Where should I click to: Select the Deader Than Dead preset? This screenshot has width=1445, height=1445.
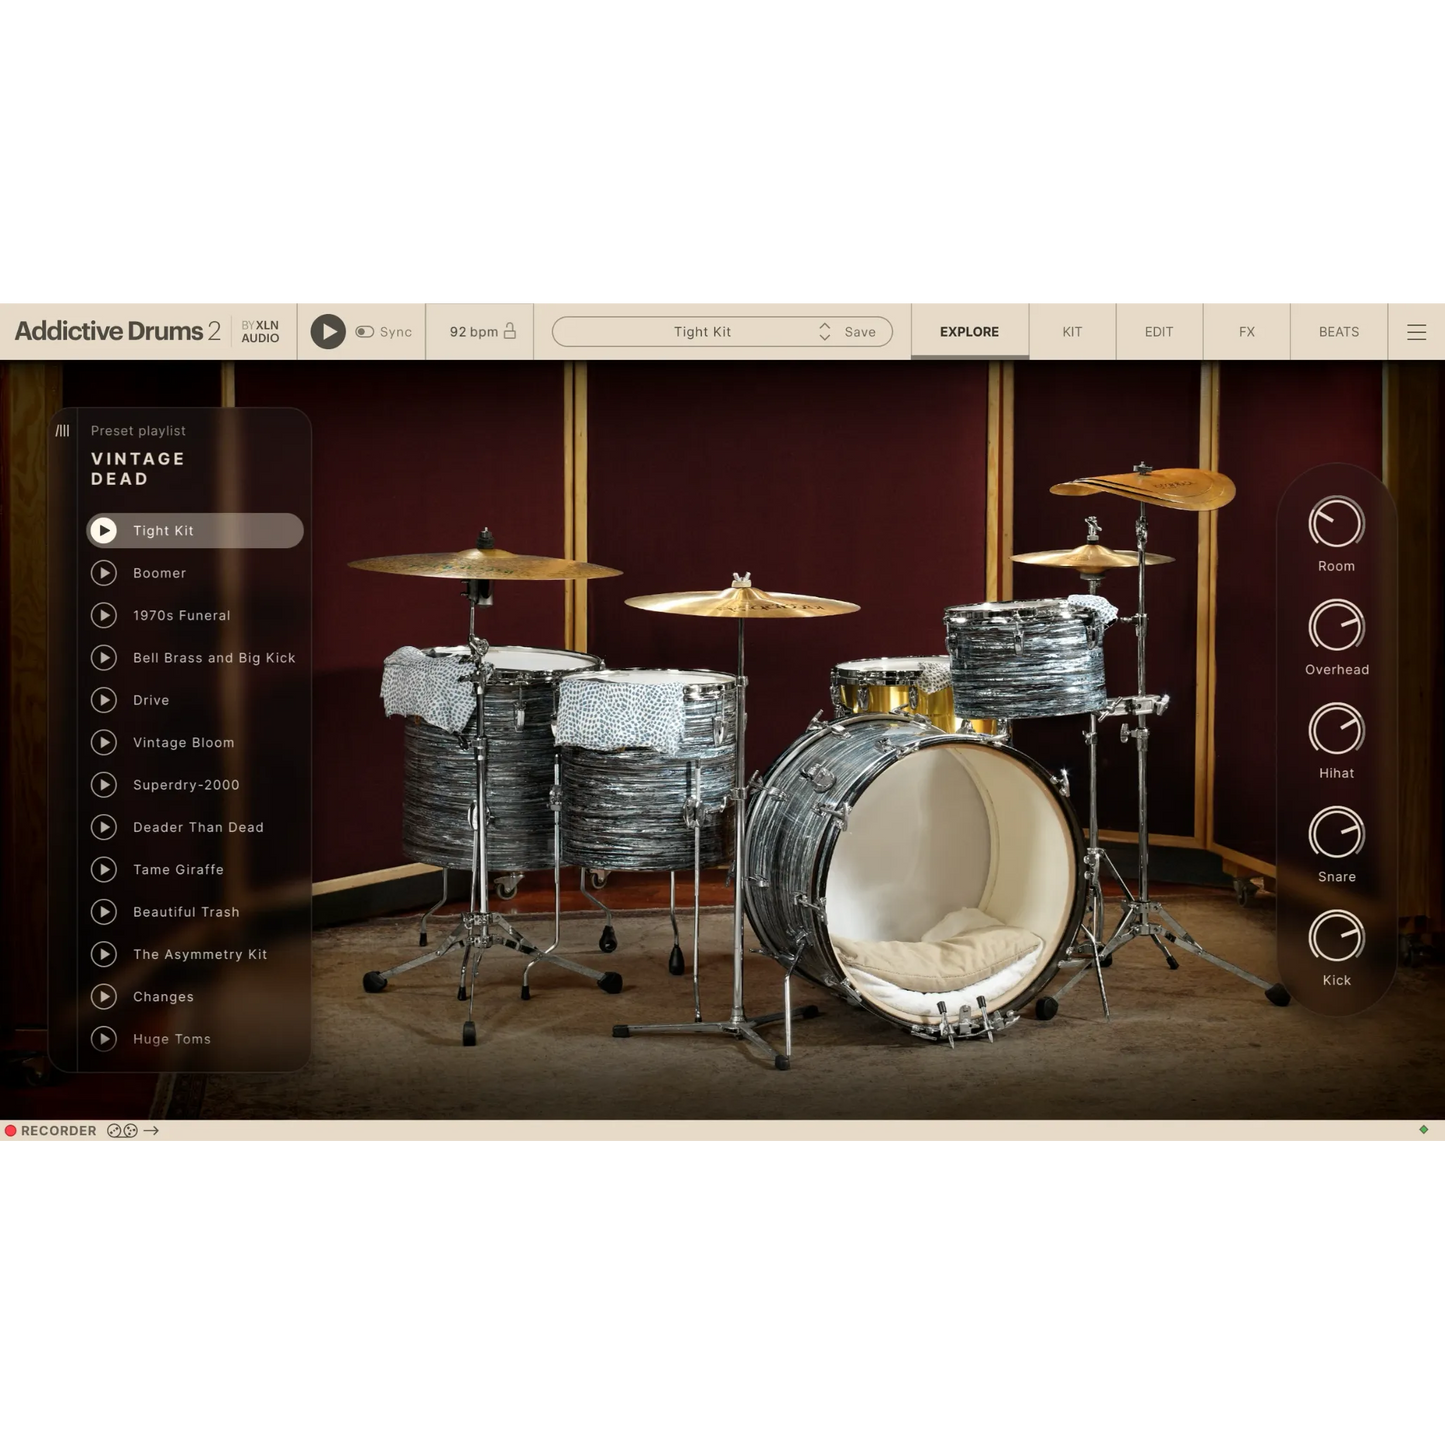click(198, 827)
